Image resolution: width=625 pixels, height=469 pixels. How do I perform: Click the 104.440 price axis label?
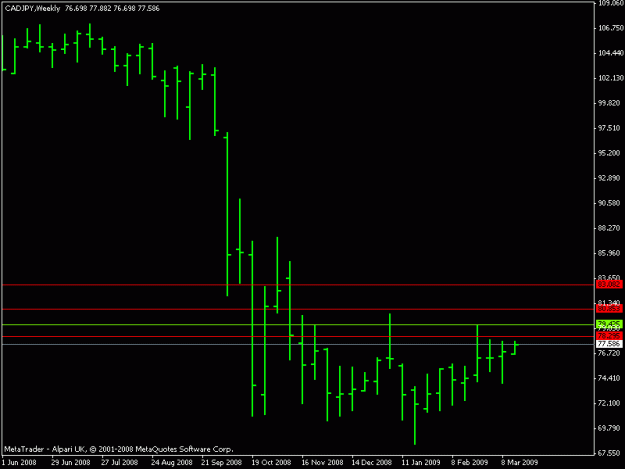click(609, 53)
